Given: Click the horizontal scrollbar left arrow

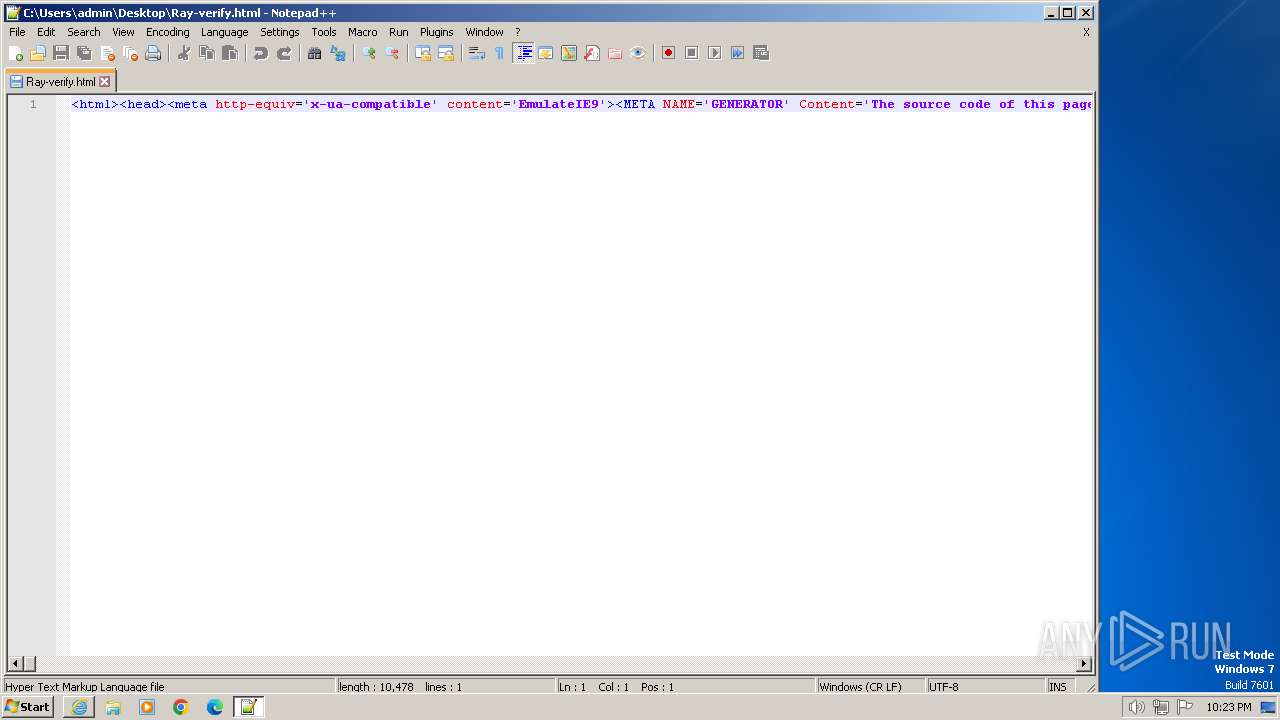Looking at the screenshot, I should [x=15, y=664].
